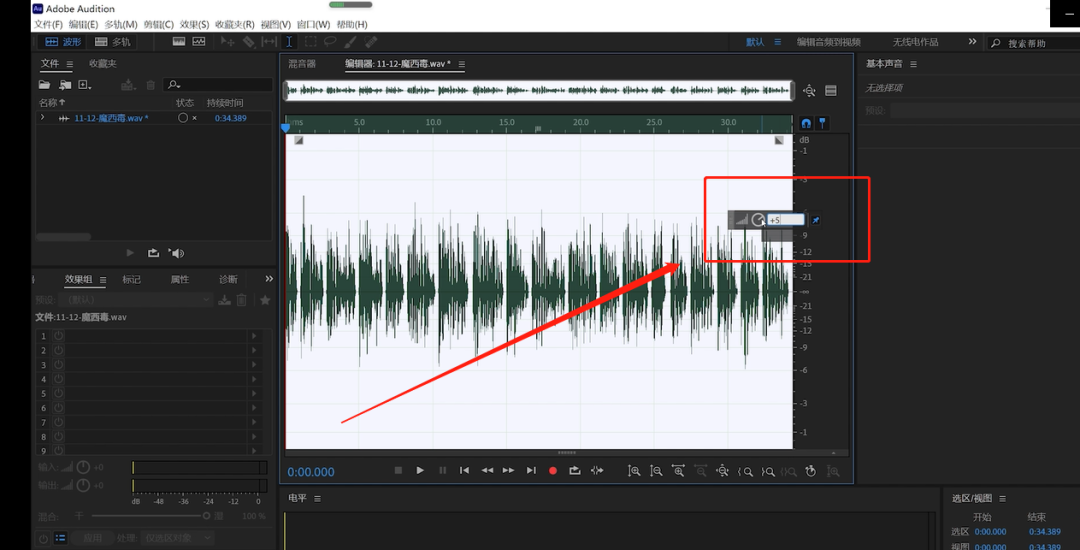Click the Stop button in transport

tap(398, 471)
